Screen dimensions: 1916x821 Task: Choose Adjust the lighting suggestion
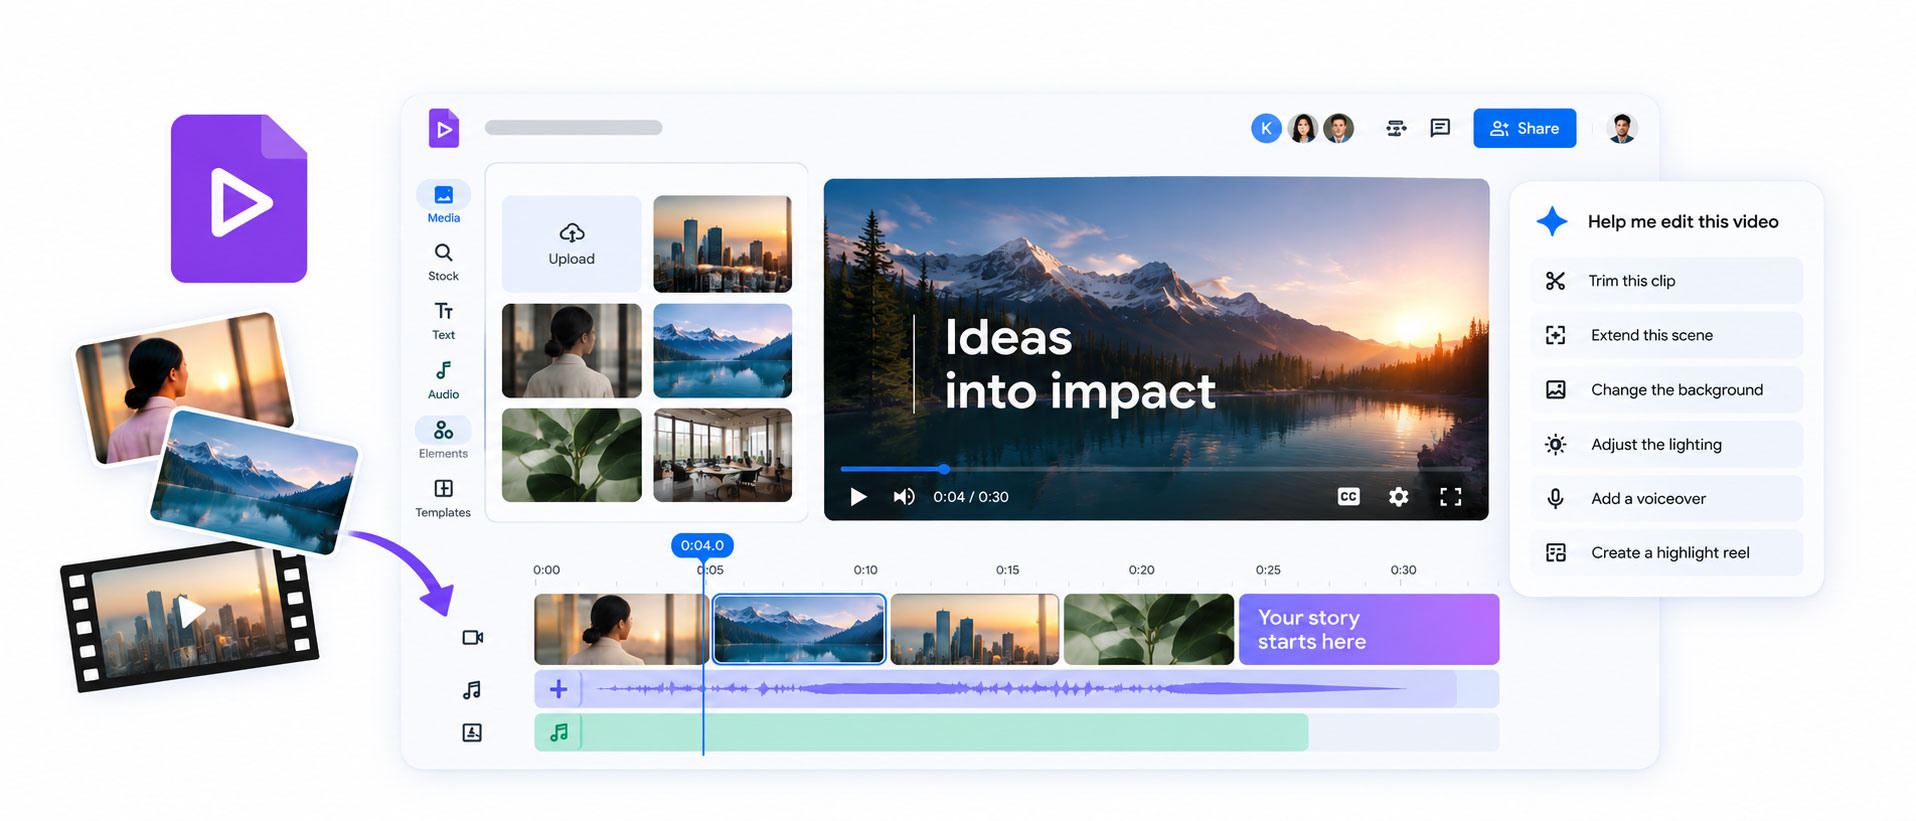[x=1666, y=444]
